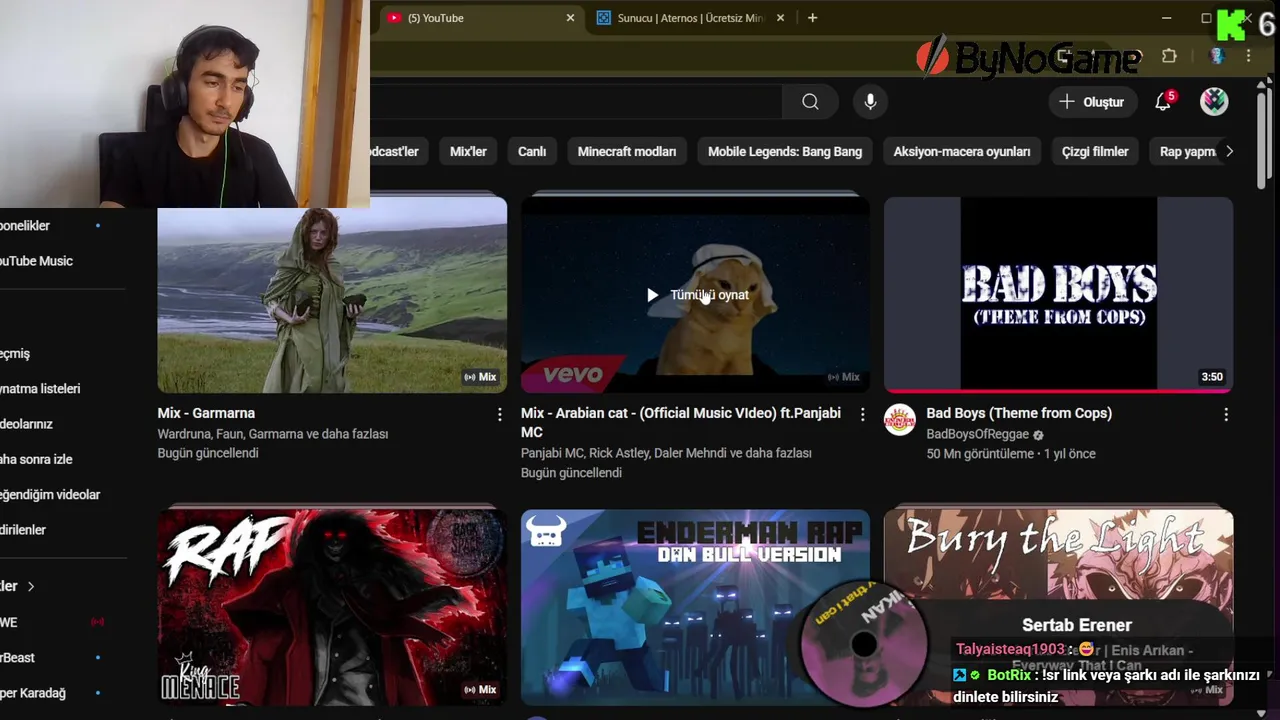Click the Oluştur create button

[x=1091, y=102]
